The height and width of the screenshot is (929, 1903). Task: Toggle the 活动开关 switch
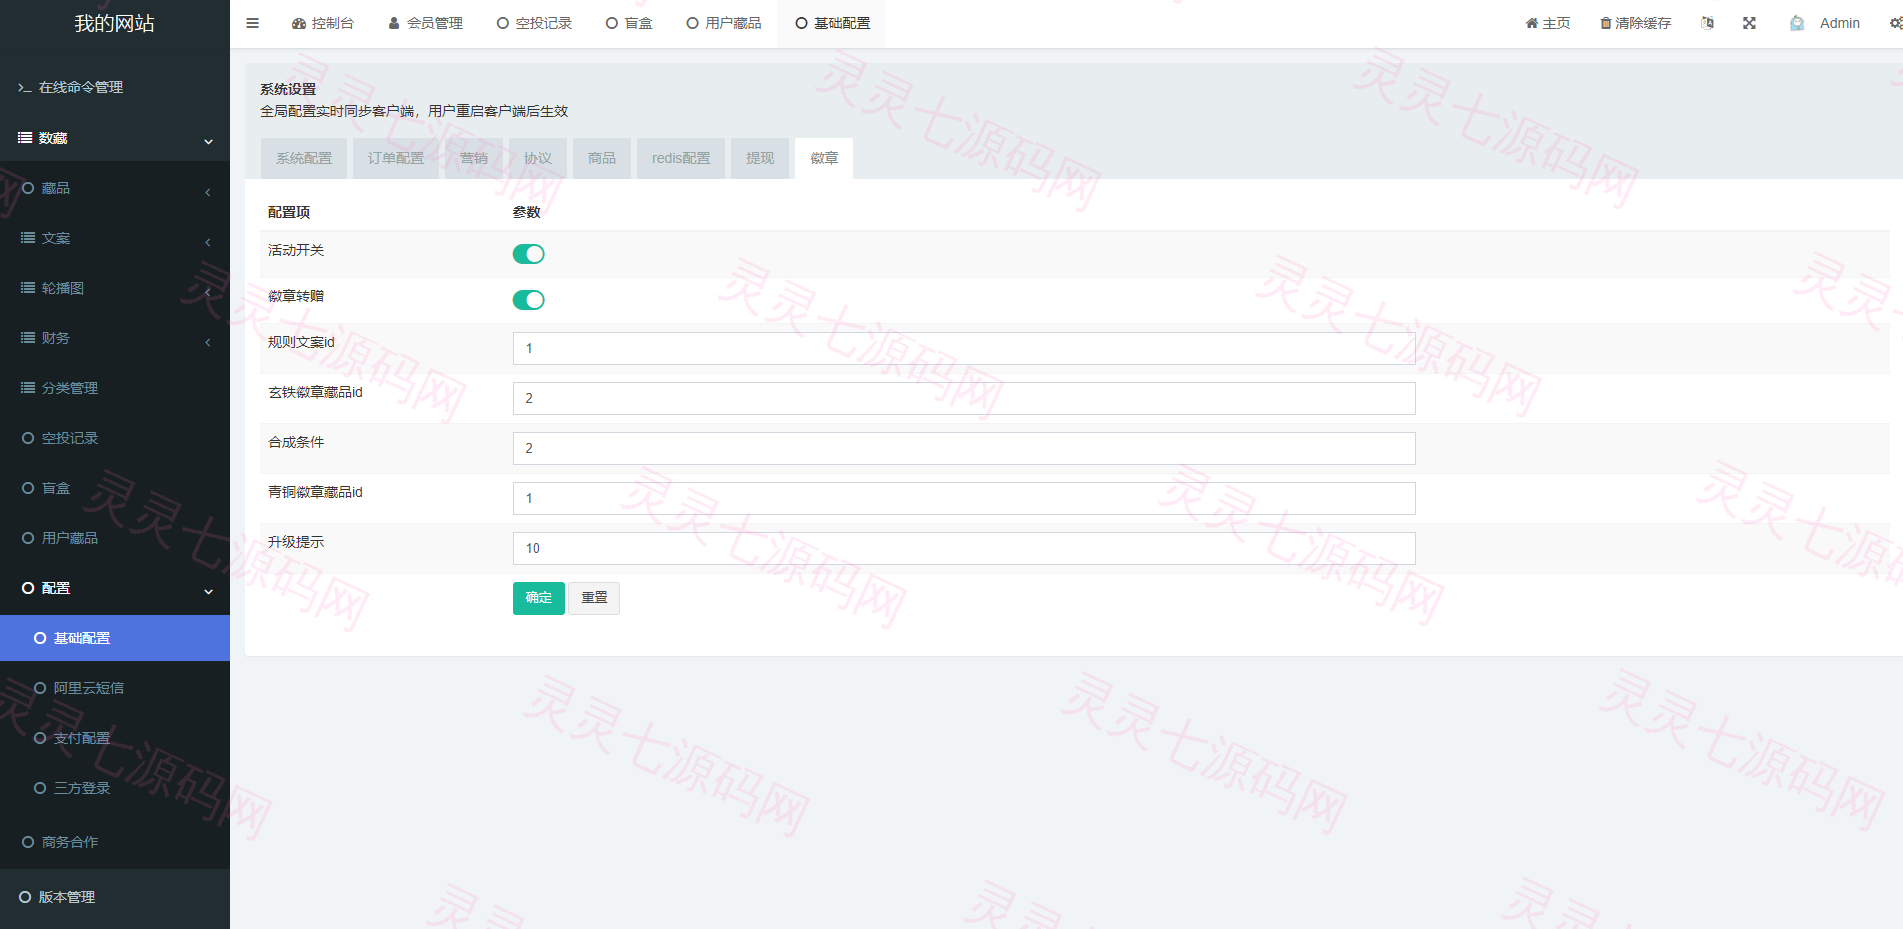point(528,254)
